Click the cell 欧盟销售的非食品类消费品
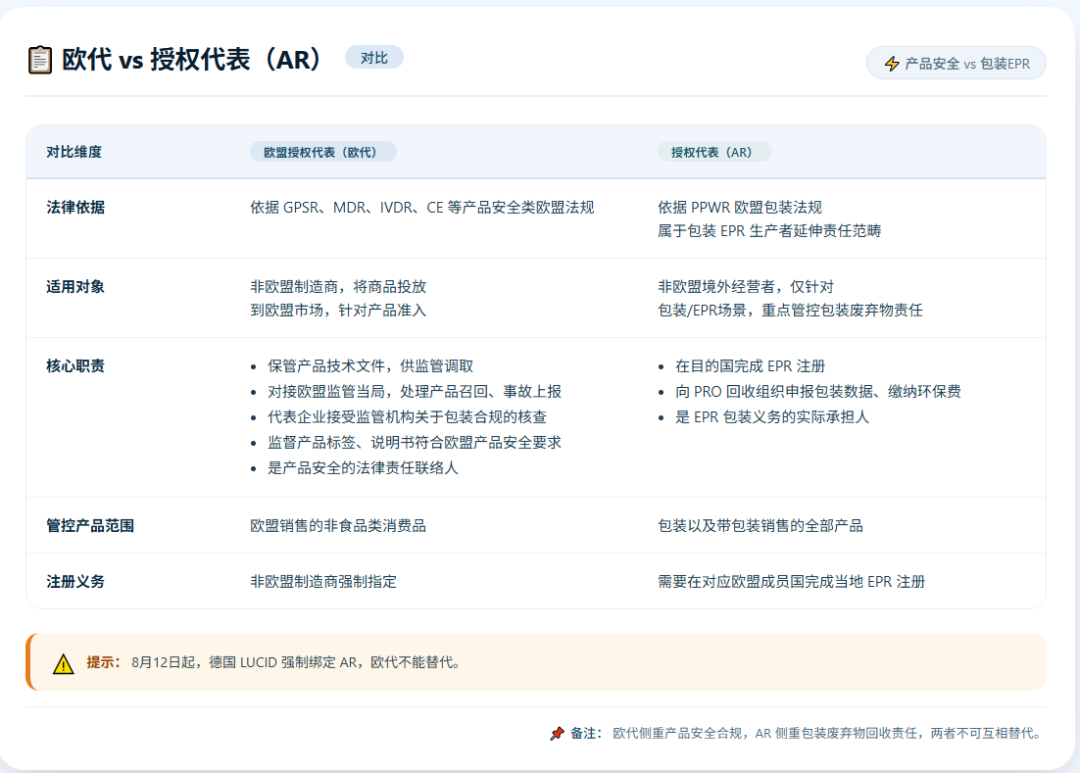Image resolution: width=1080 pixels, height=773 pixels. (x=338, y=526)
